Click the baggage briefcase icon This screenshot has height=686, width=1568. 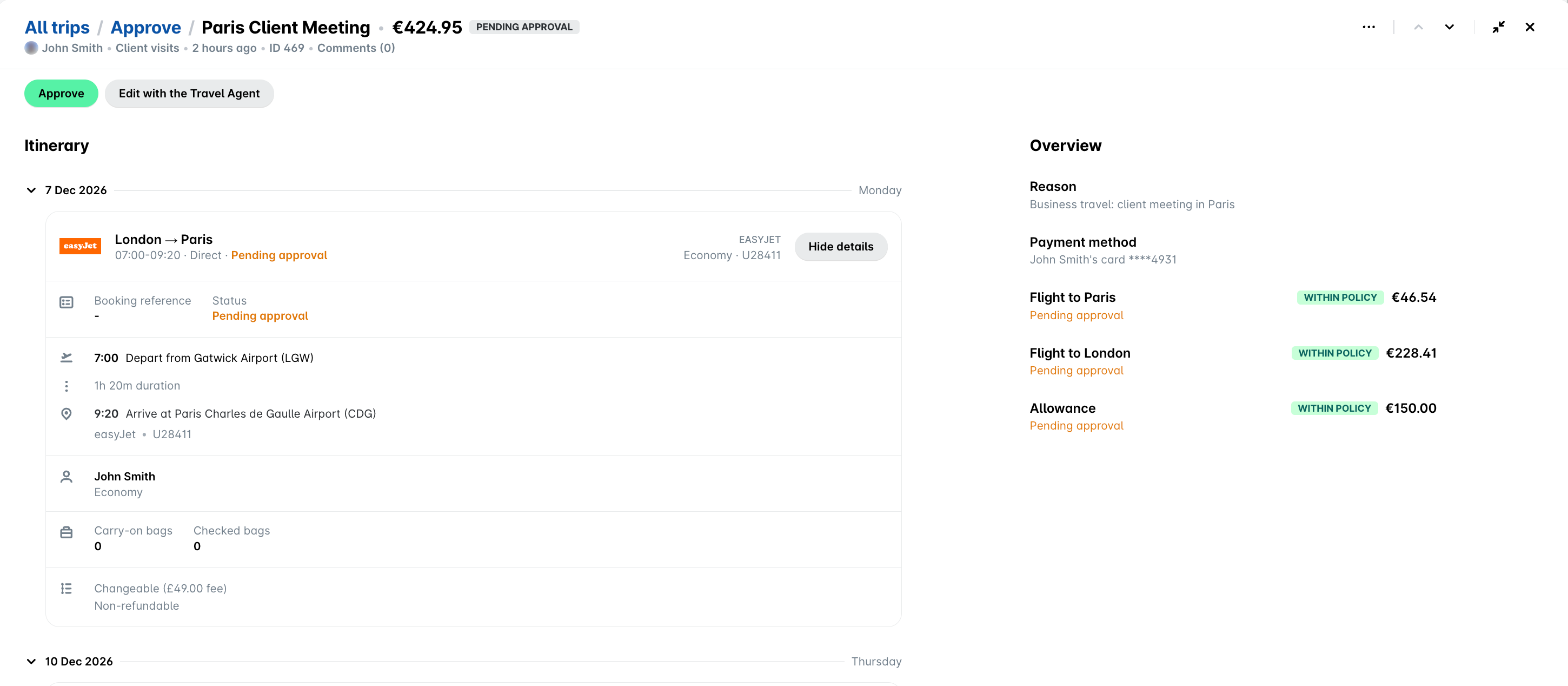[67, 533]
